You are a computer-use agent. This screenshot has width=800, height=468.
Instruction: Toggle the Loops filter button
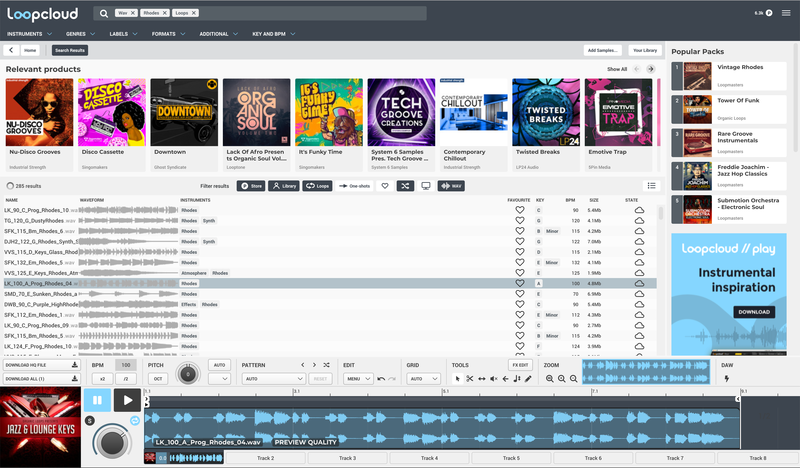pos(318,186)
